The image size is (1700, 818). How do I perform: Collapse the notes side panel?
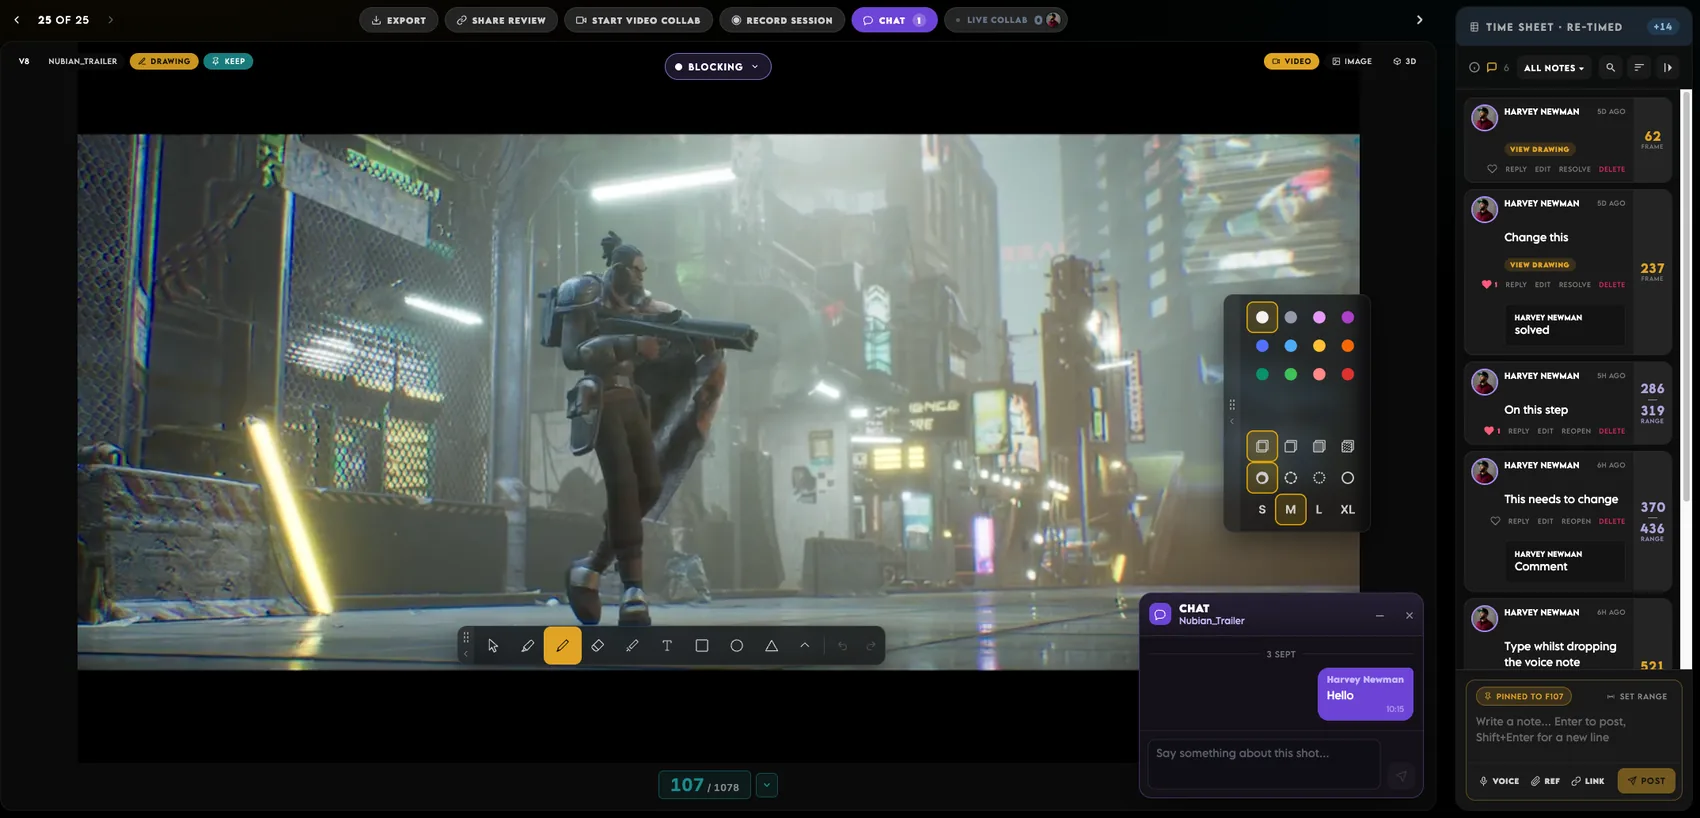[1668, 68]
